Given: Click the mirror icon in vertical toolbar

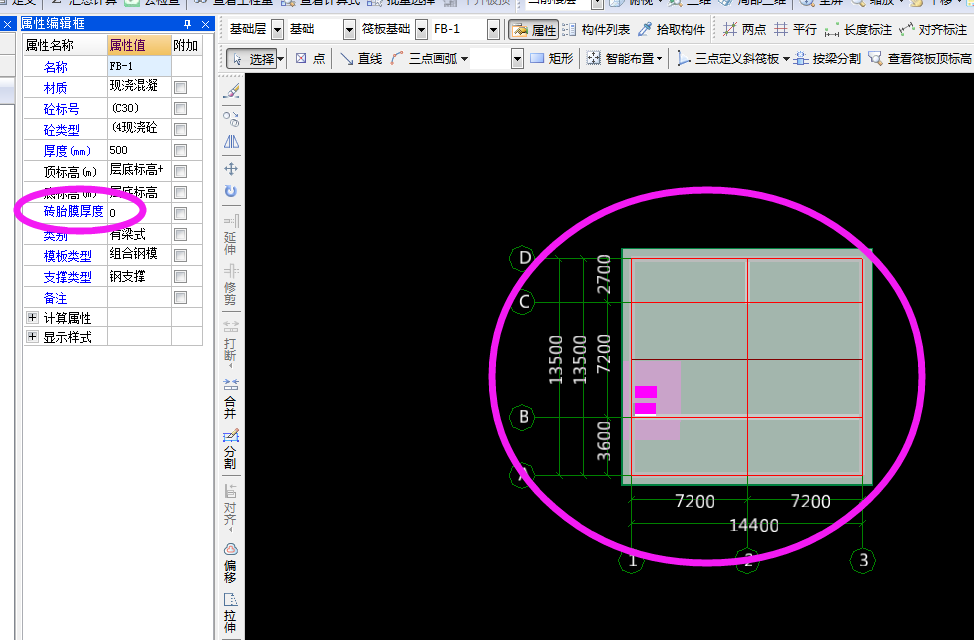Looking at the screenshot, I should (231, 143).
